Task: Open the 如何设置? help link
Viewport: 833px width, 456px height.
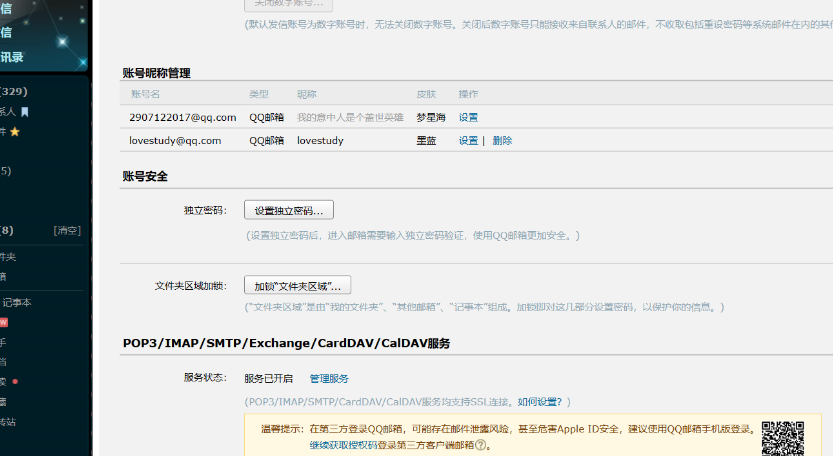Action: point(540,402)
